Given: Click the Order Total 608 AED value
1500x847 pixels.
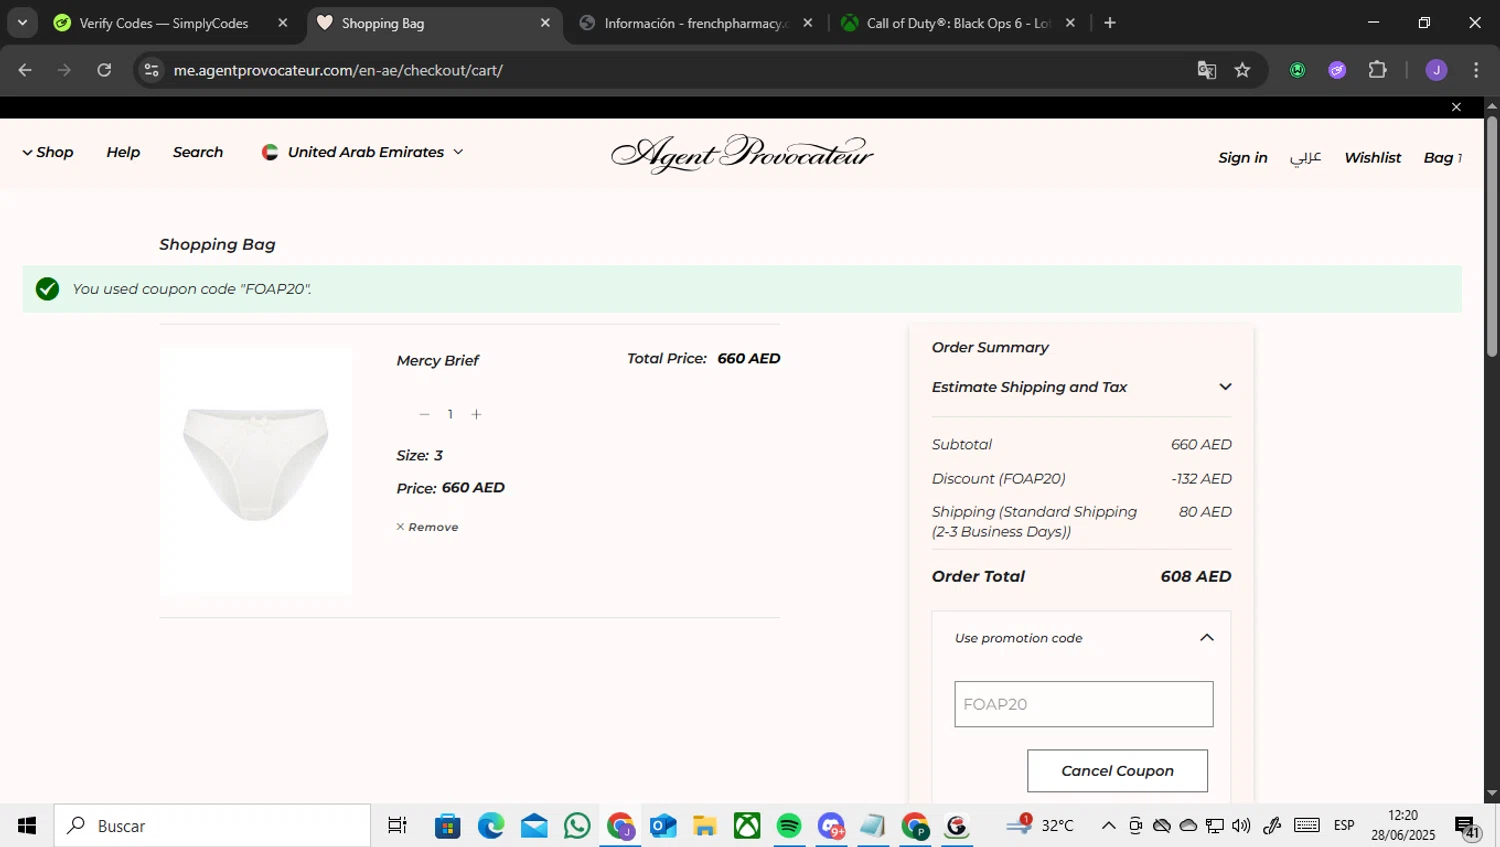Looking at the screenshot, I should click(x=1196, y=577).
